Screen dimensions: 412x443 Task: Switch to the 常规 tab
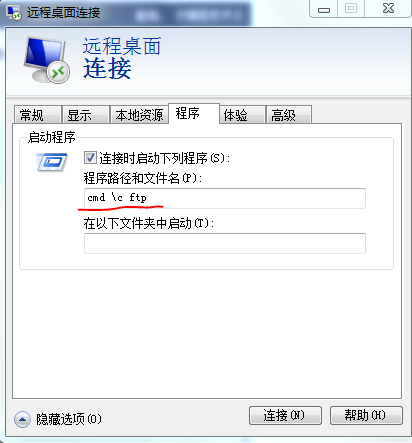coord(38,115)
